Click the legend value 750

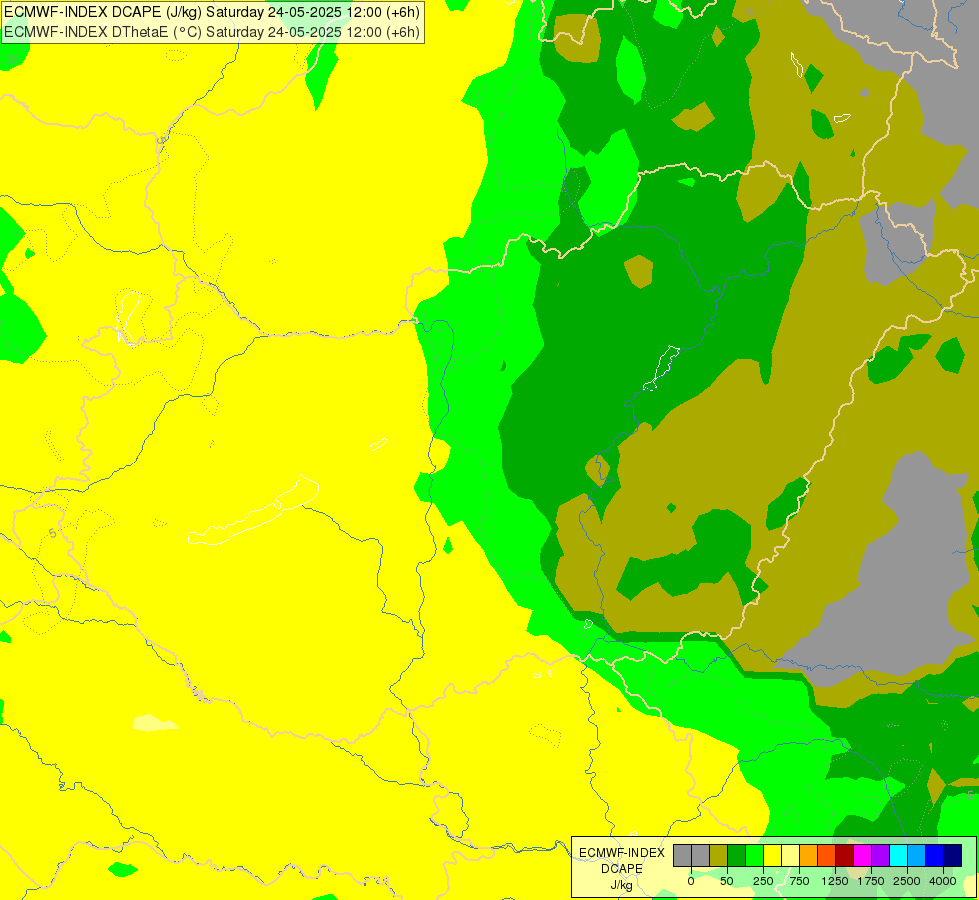799,881
